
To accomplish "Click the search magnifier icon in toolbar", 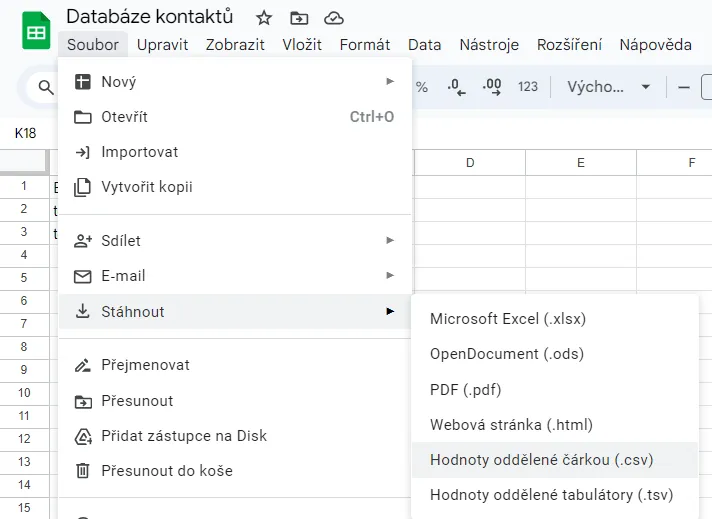I will coord(45,88).
